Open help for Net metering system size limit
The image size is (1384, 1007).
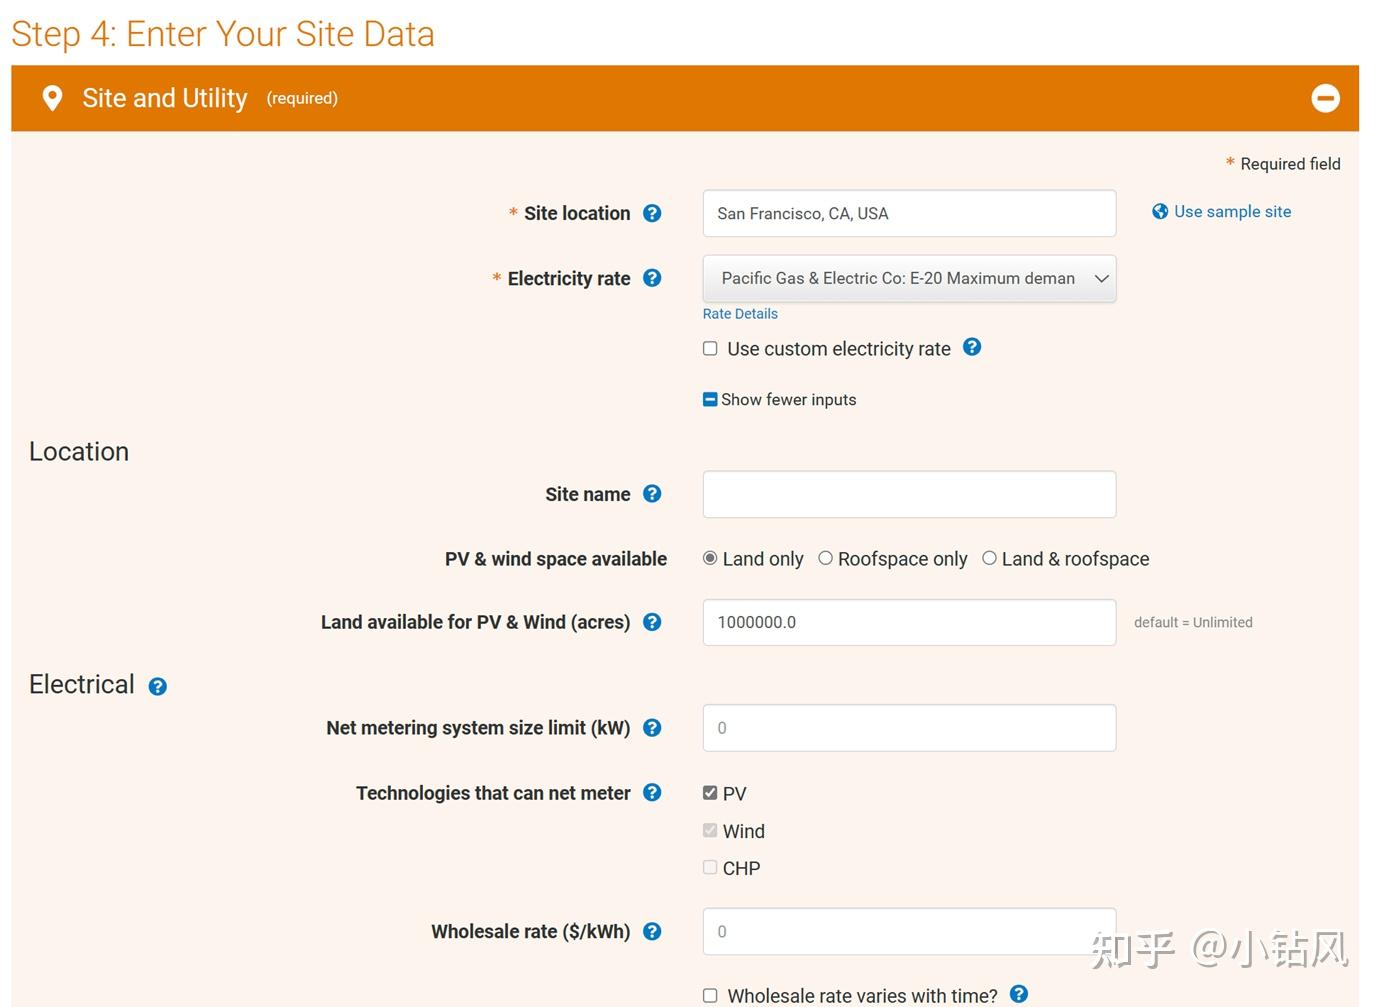point(652,728)
